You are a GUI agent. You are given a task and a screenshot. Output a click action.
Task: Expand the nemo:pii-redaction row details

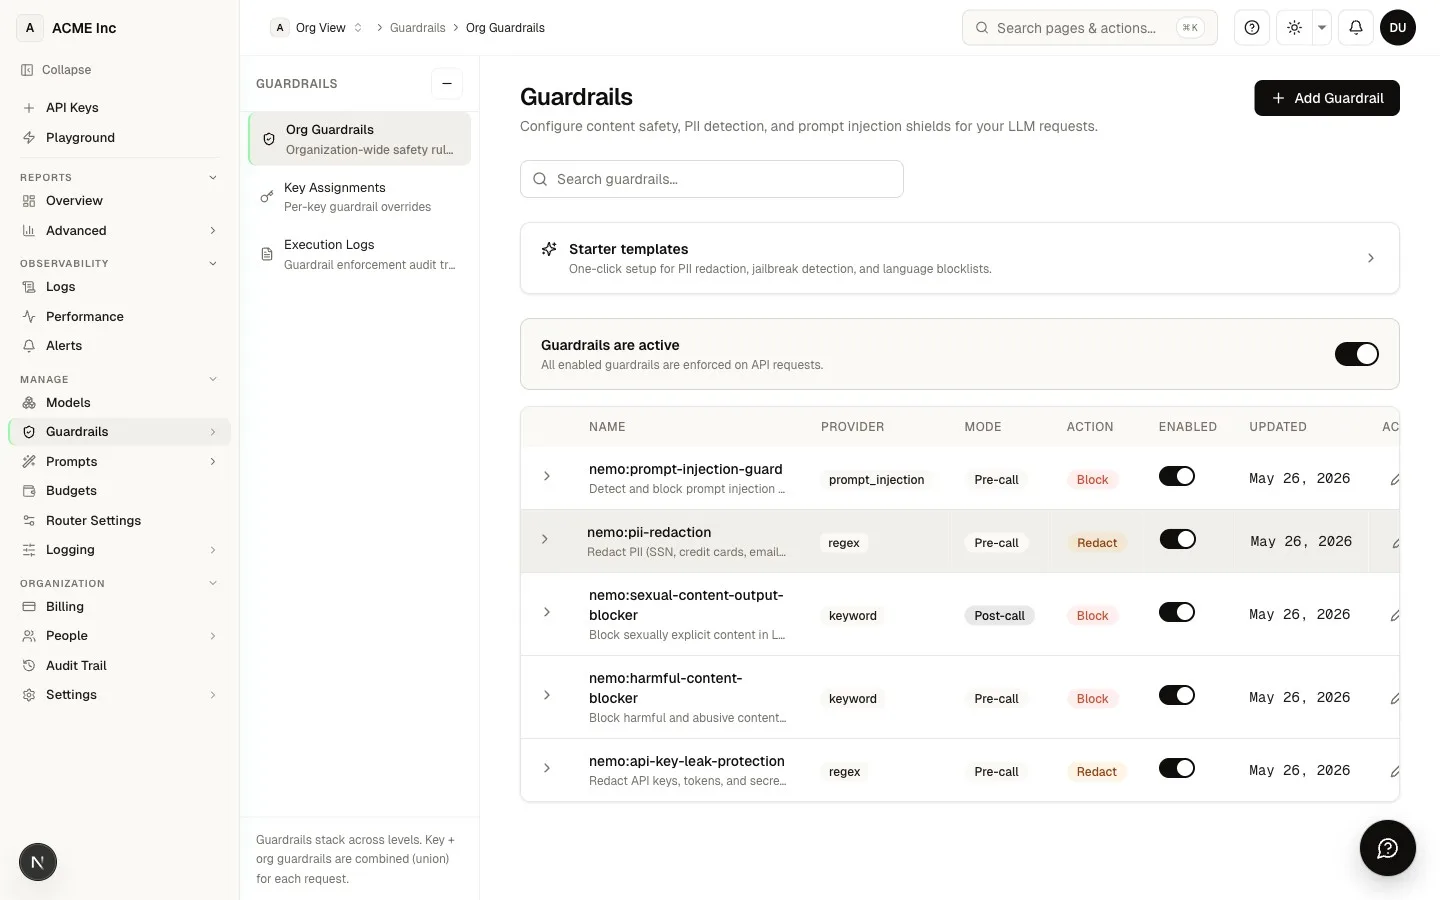[x=545, y=539]
